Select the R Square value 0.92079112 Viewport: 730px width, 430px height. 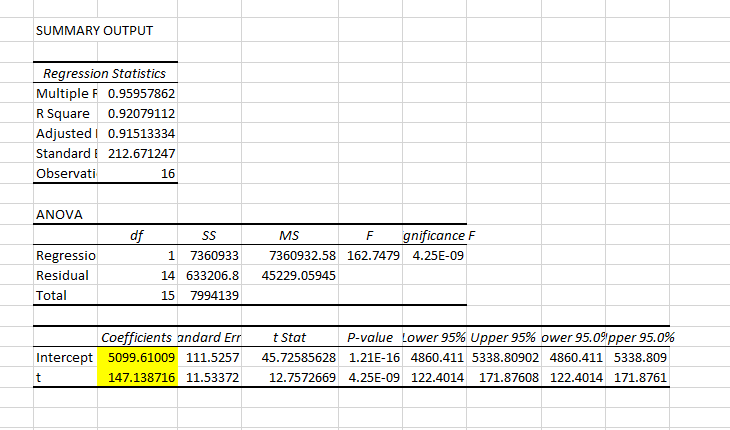coord(140,113)
